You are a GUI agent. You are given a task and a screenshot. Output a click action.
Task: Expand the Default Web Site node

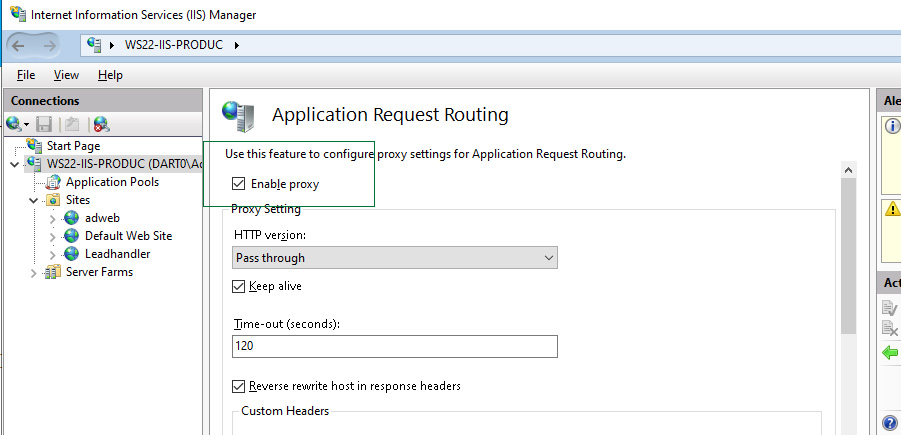point(53,236)
